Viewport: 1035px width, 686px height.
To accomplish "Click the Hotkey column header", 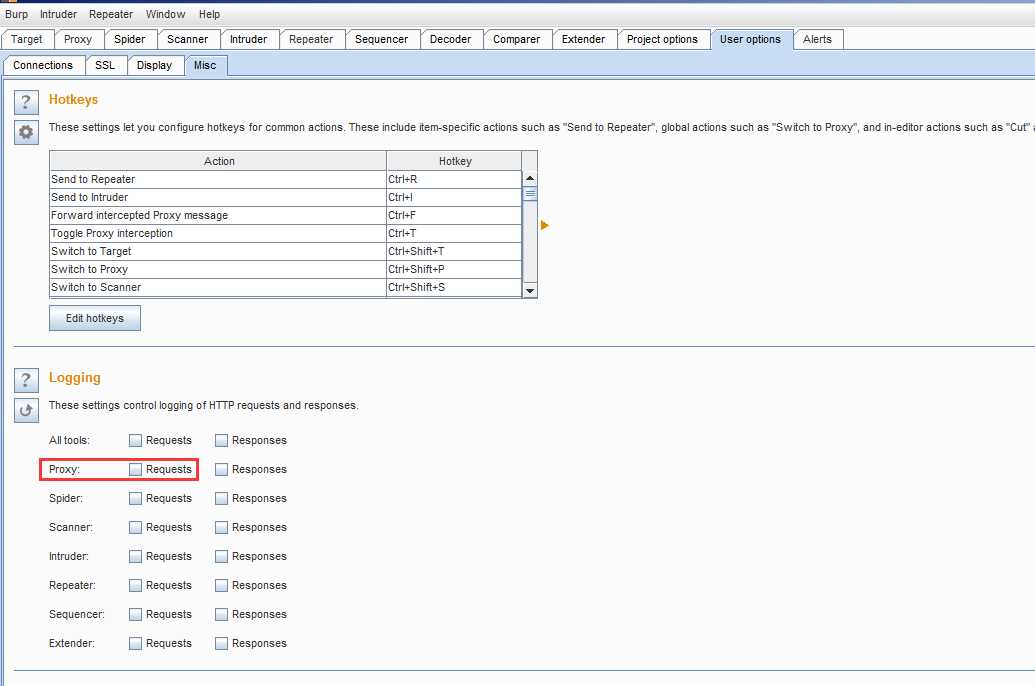I will [x=455, y=161].
